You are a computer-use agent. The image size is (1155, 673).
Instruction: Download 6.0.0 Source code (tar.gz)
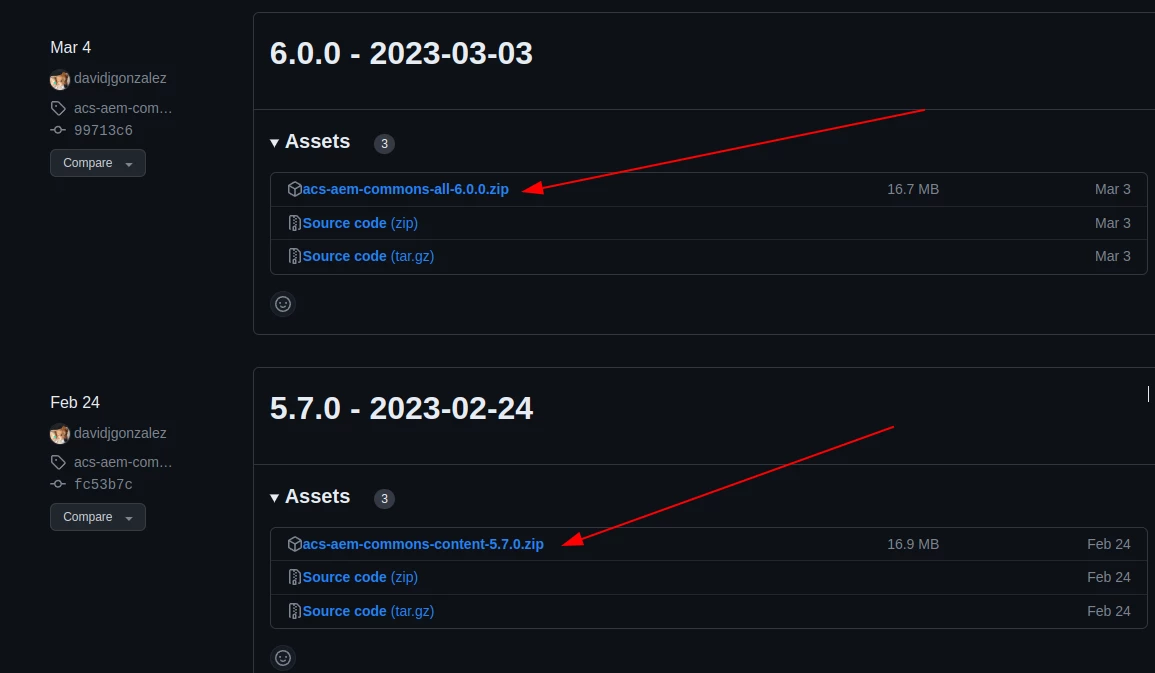368,256
